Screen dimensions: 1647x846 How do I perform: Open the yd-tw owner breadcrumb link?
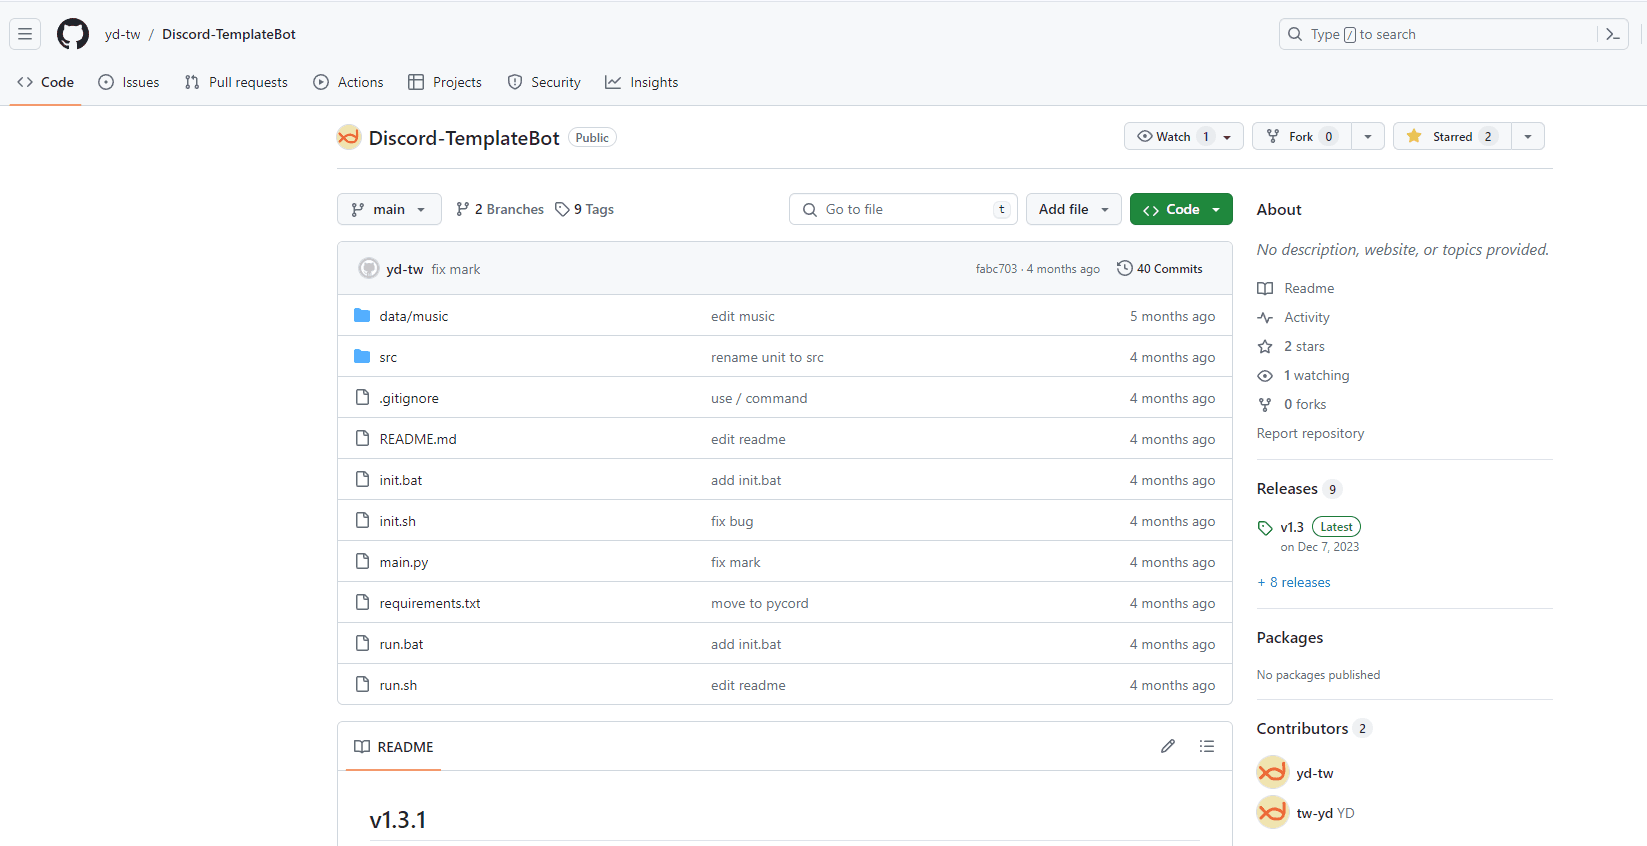tap(123, 34)
